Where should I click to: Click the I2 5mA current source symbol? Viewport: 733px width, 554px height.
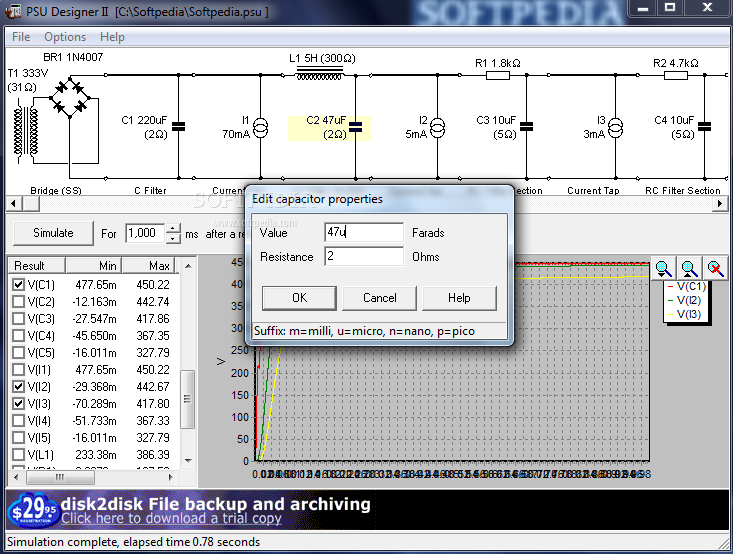click(x=438, y=128)
